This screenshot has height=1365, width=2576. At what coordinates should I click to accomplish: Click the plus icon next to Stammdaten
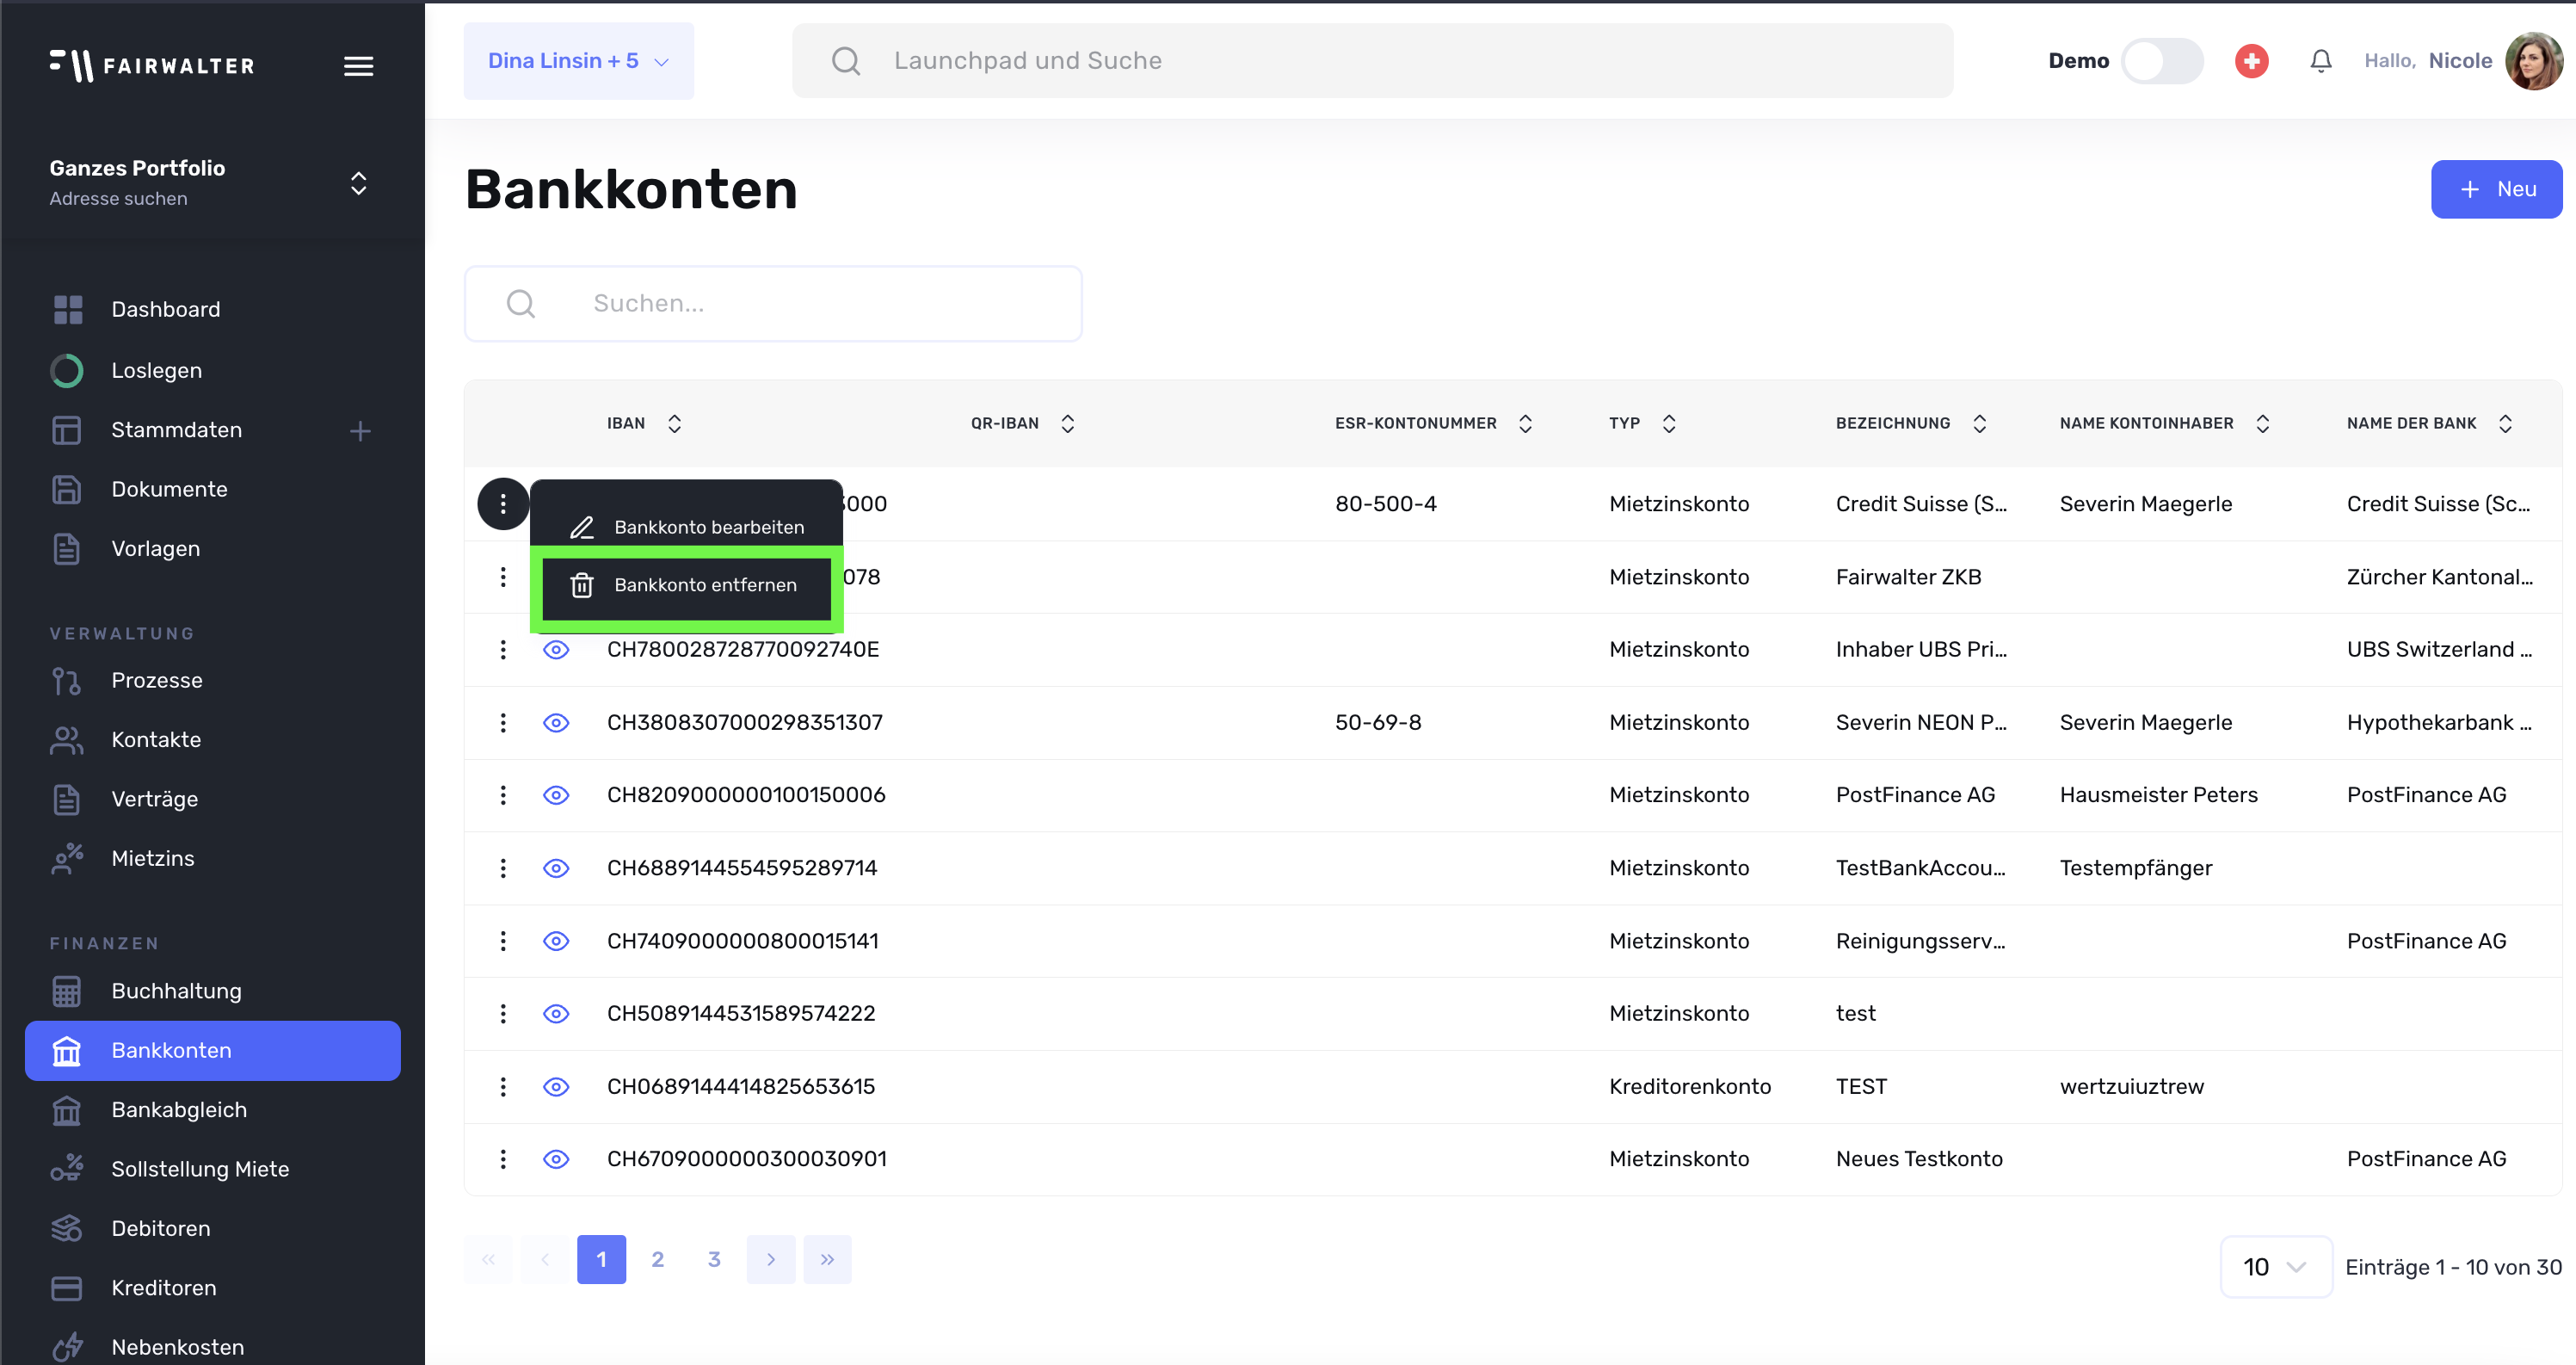pyautogui.click(x=360, y=431)
